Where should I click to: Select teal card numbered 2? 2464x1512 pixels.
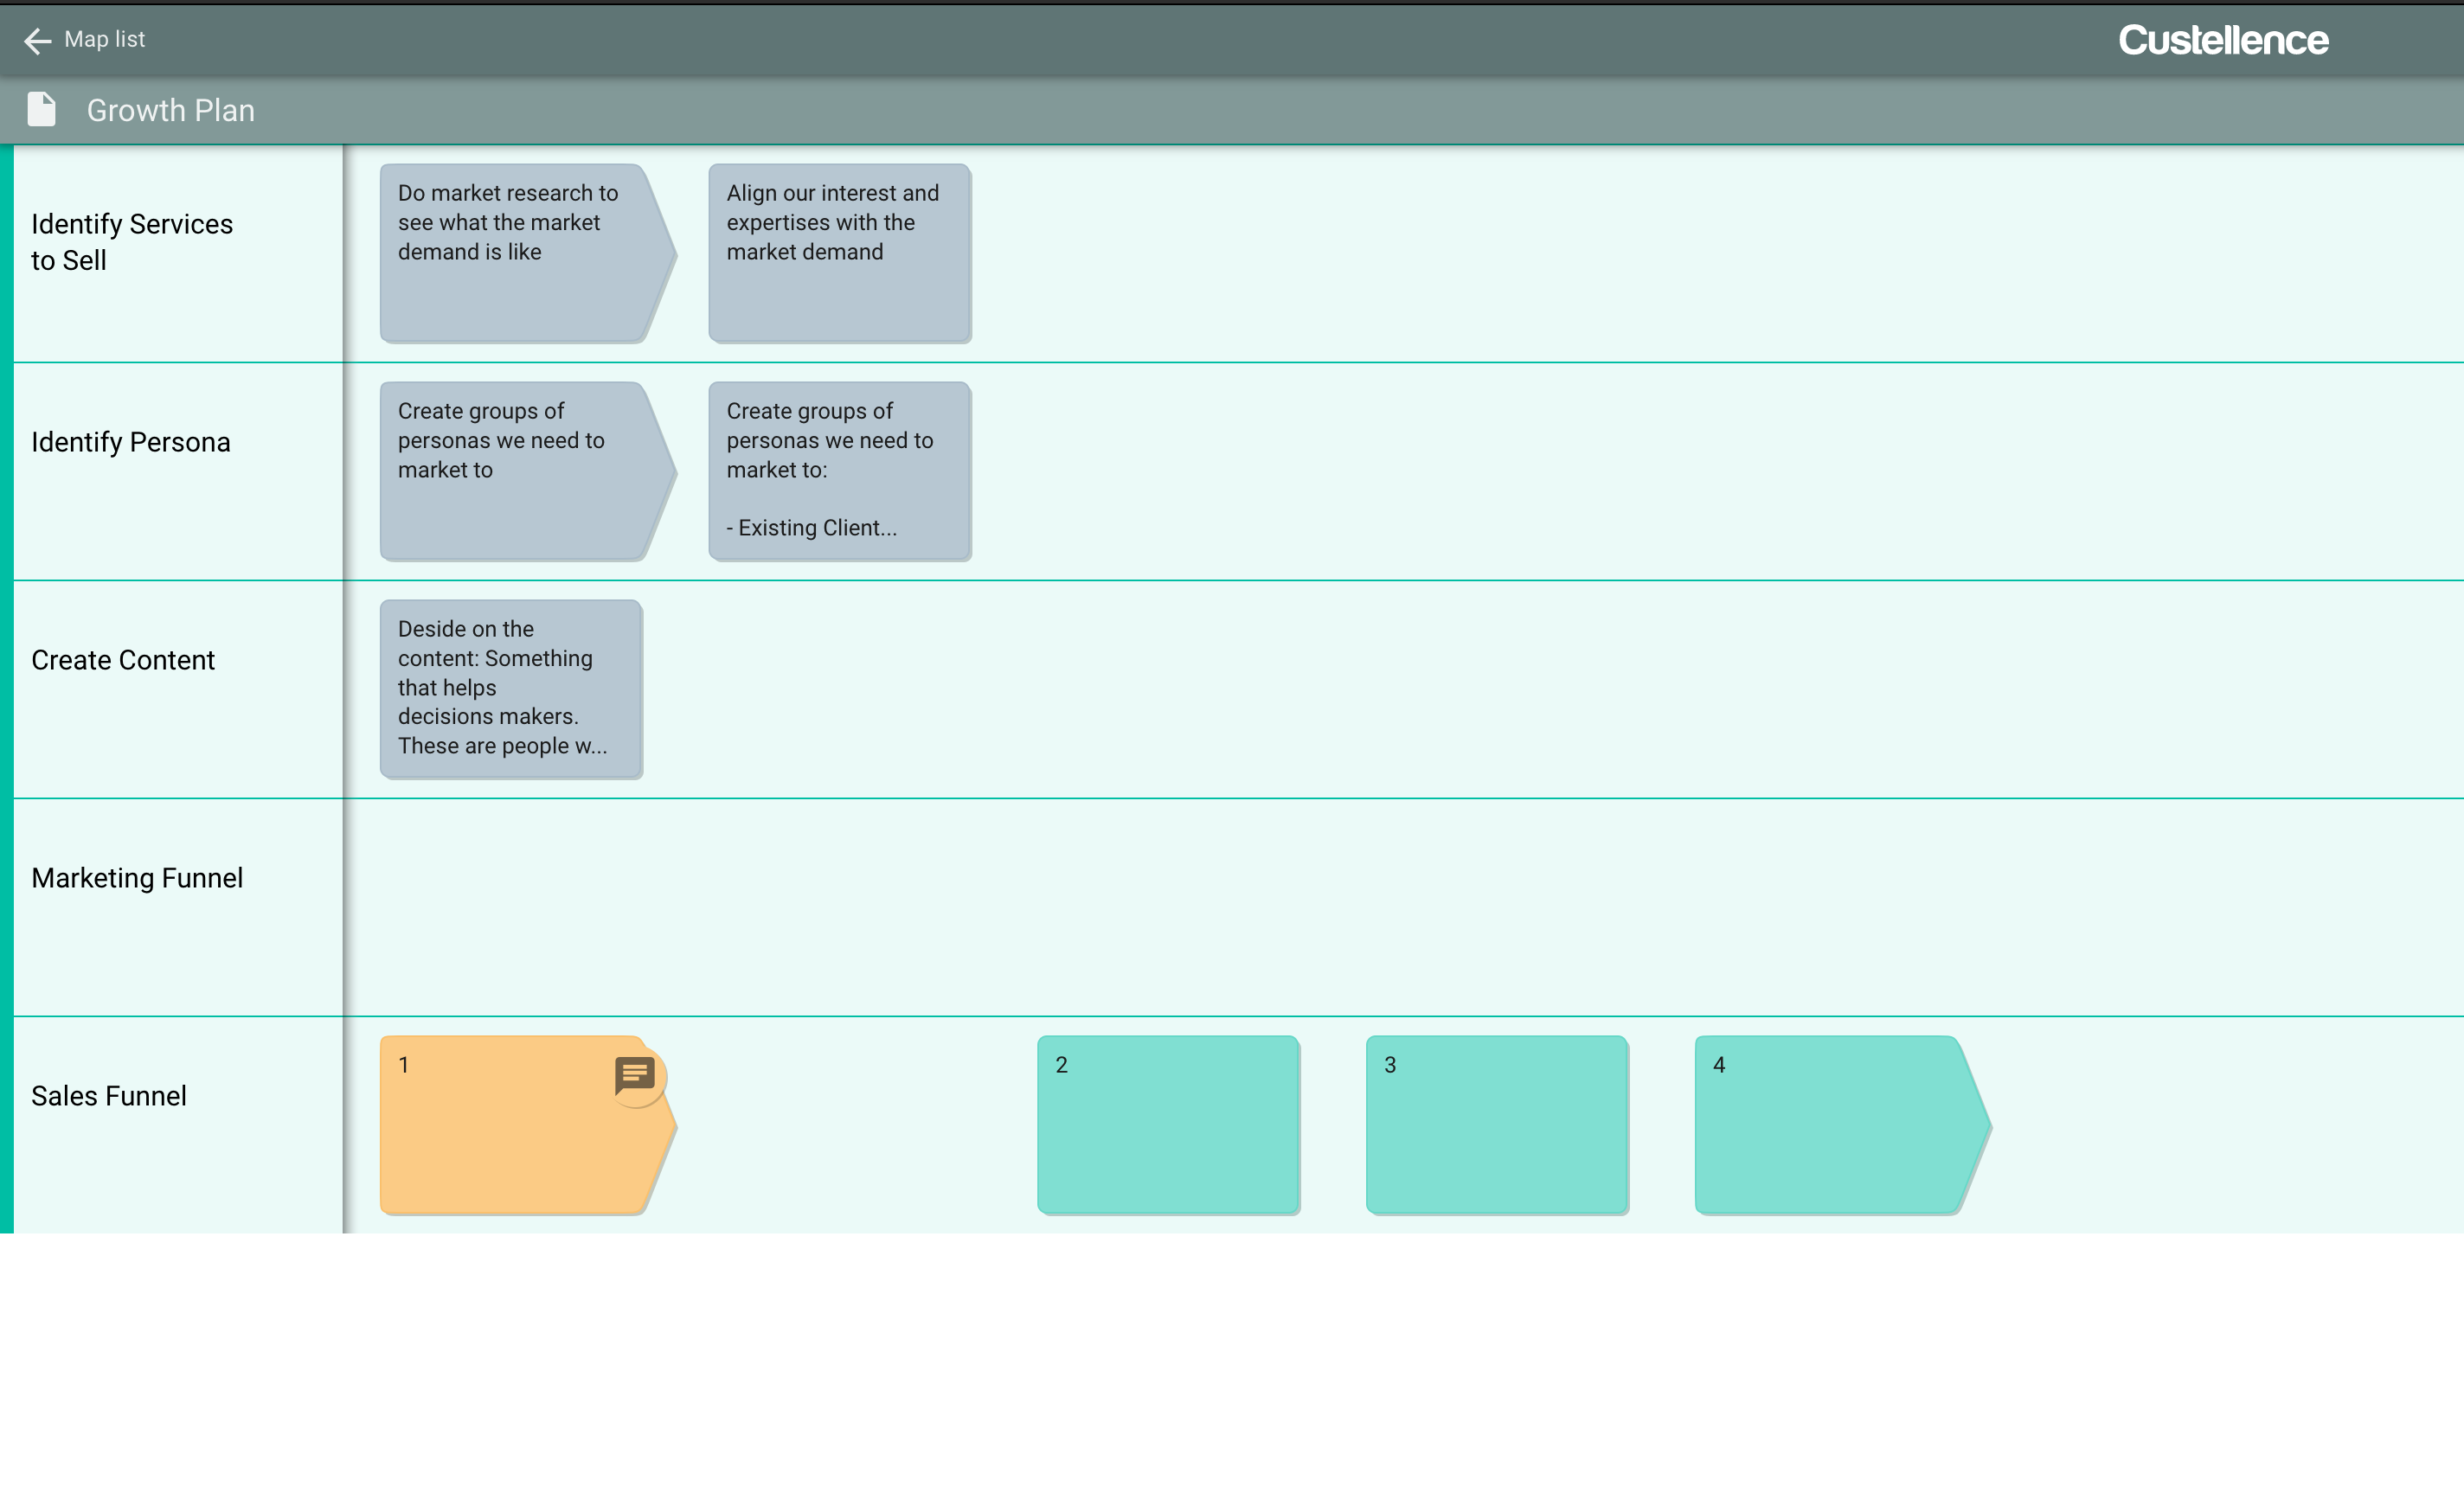tap(1168, 1126)
